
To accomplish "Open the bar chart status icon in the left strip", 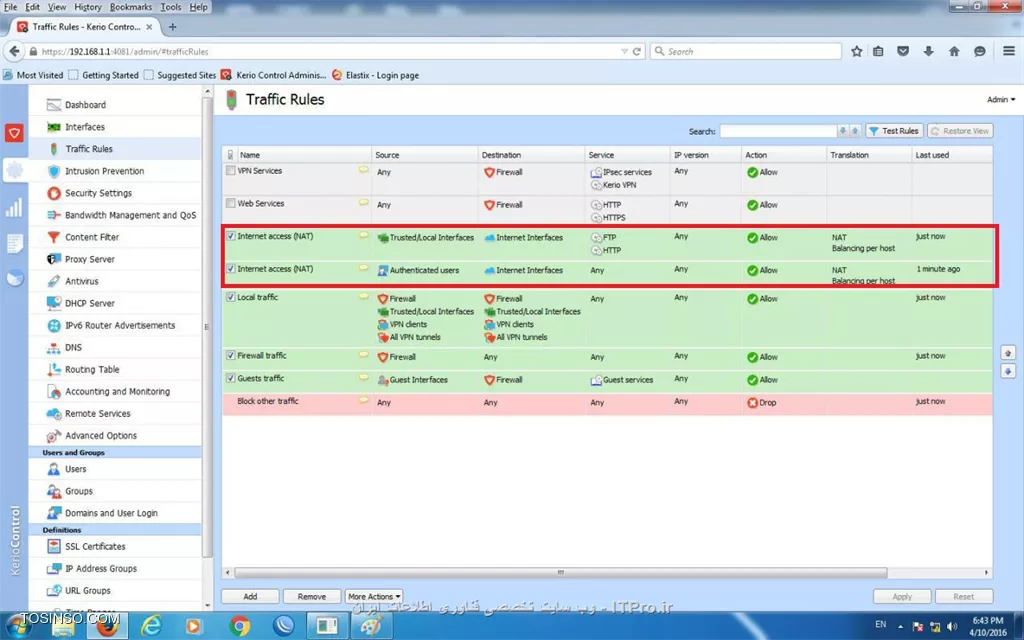I will (14, 208).
